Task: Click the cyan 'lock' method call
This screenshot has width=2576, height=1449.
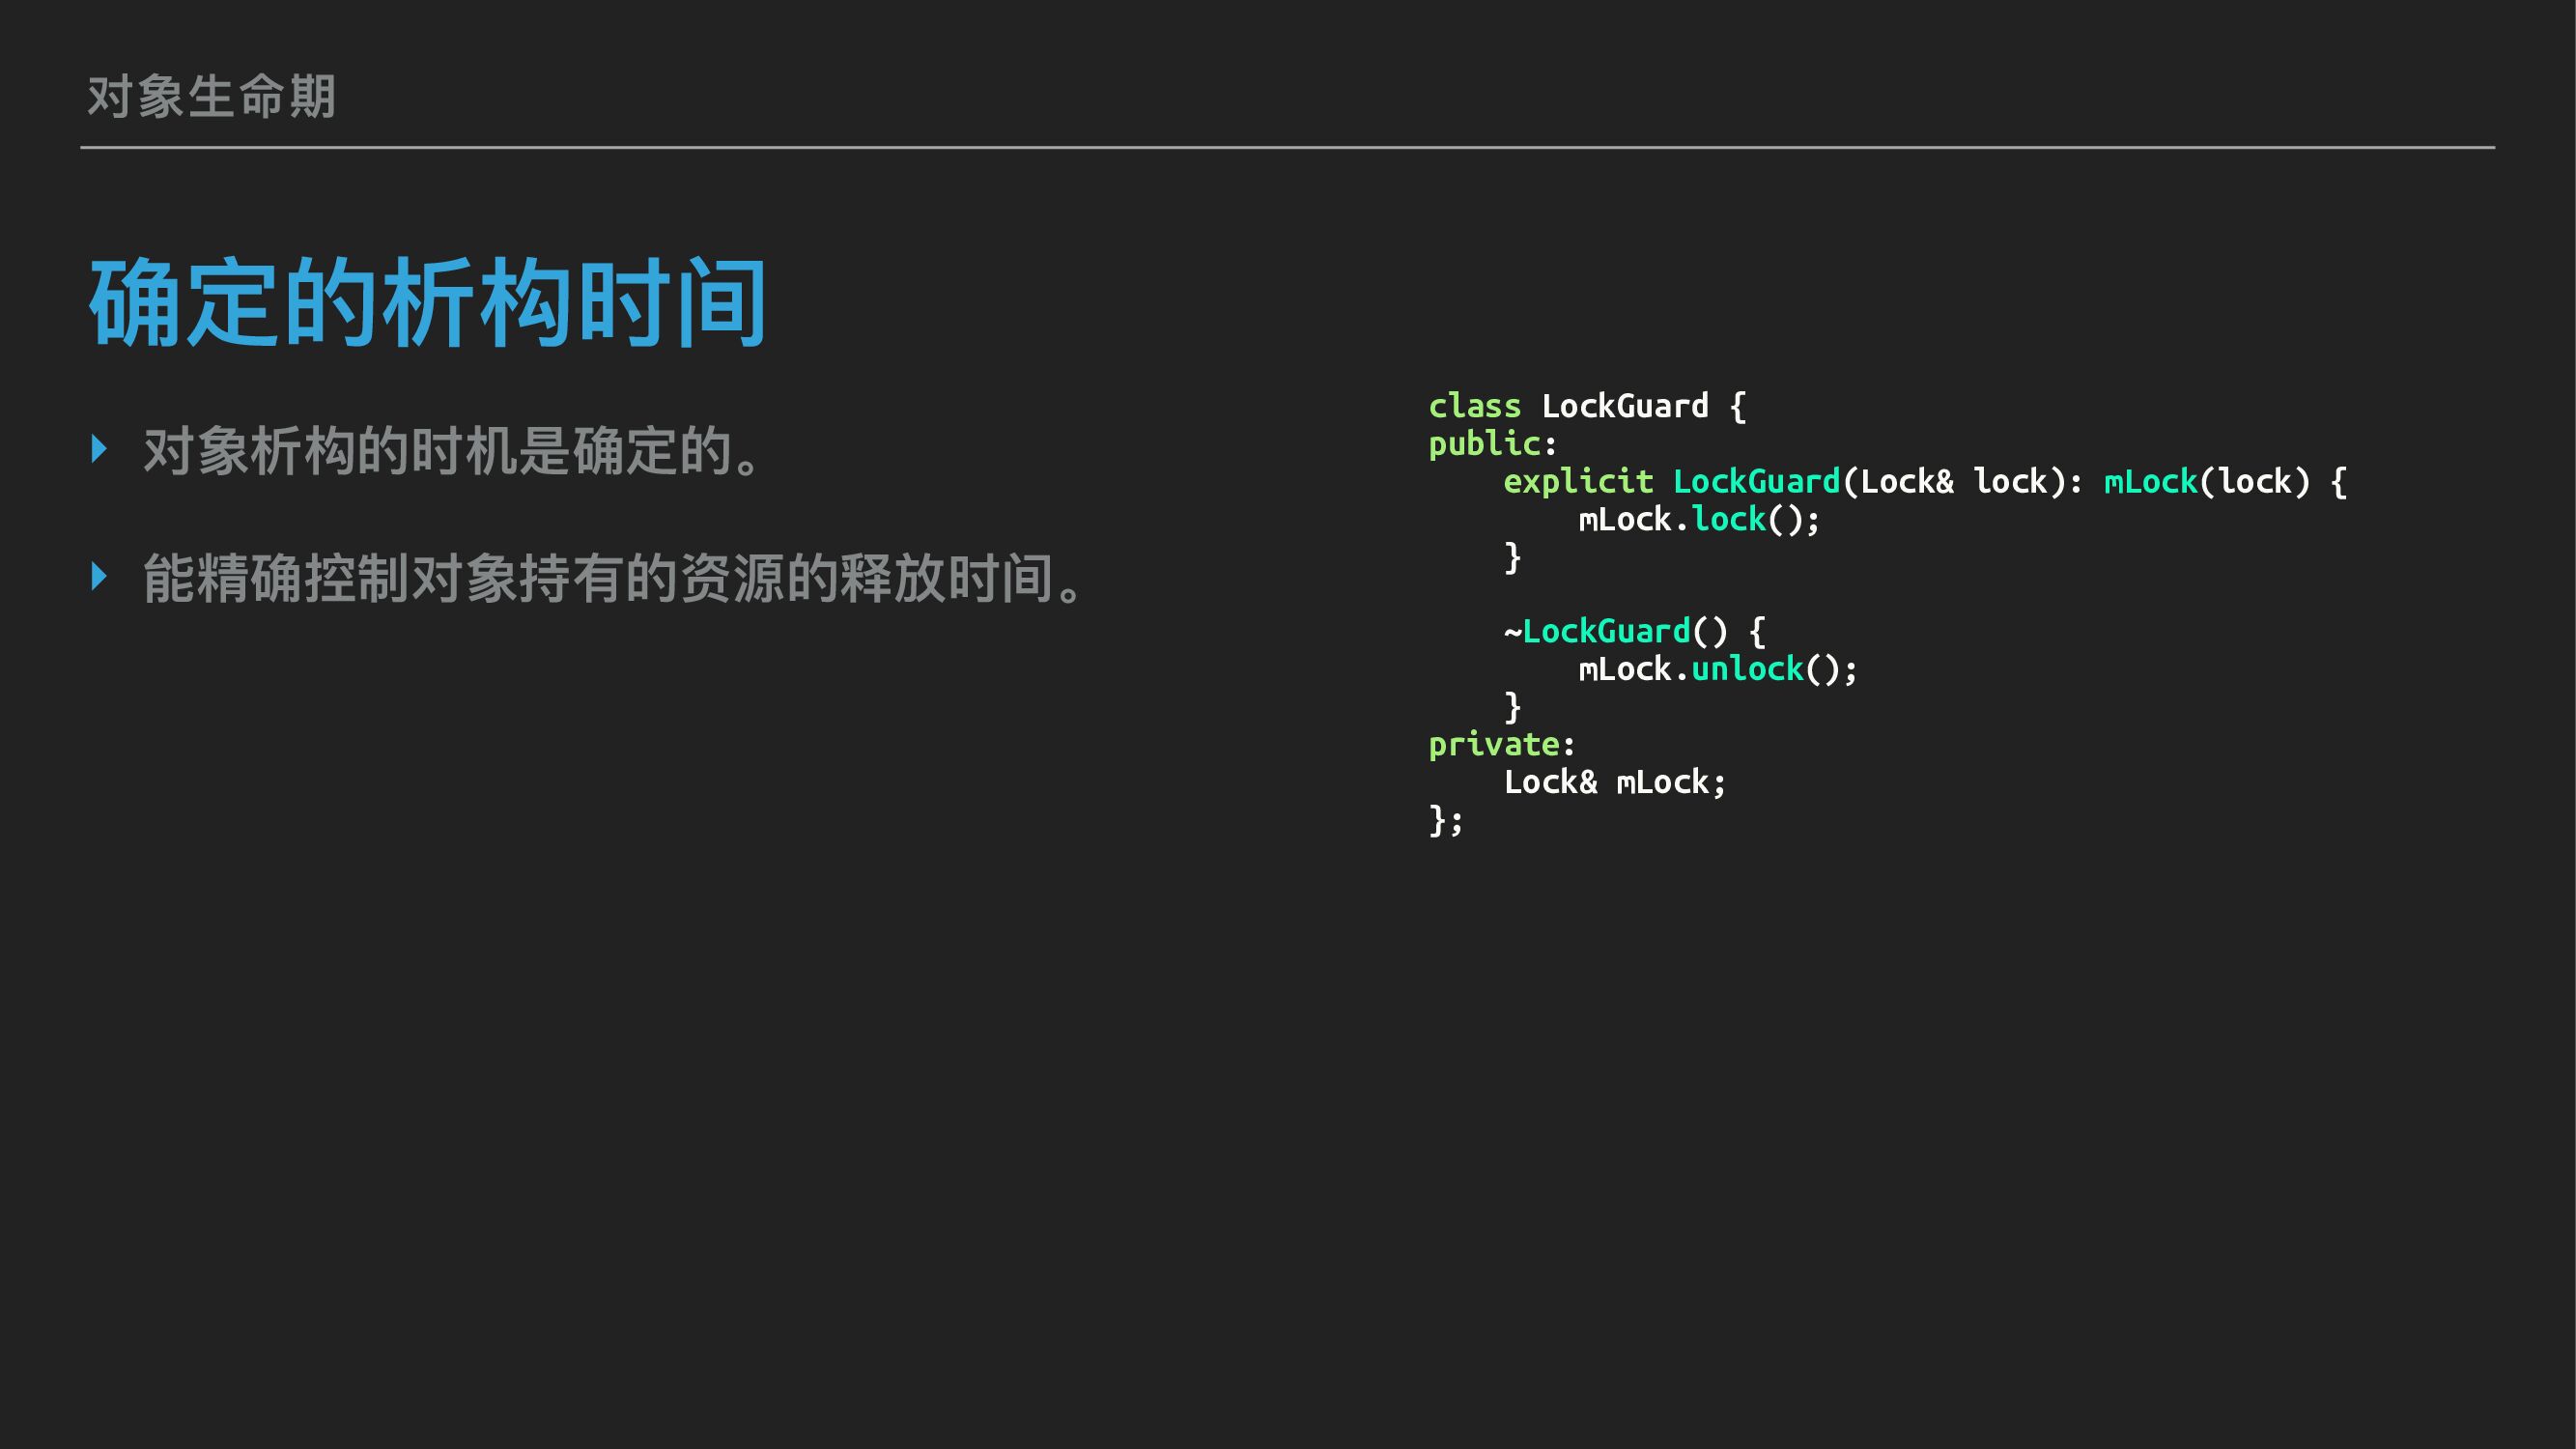Action: (1728, 520)
